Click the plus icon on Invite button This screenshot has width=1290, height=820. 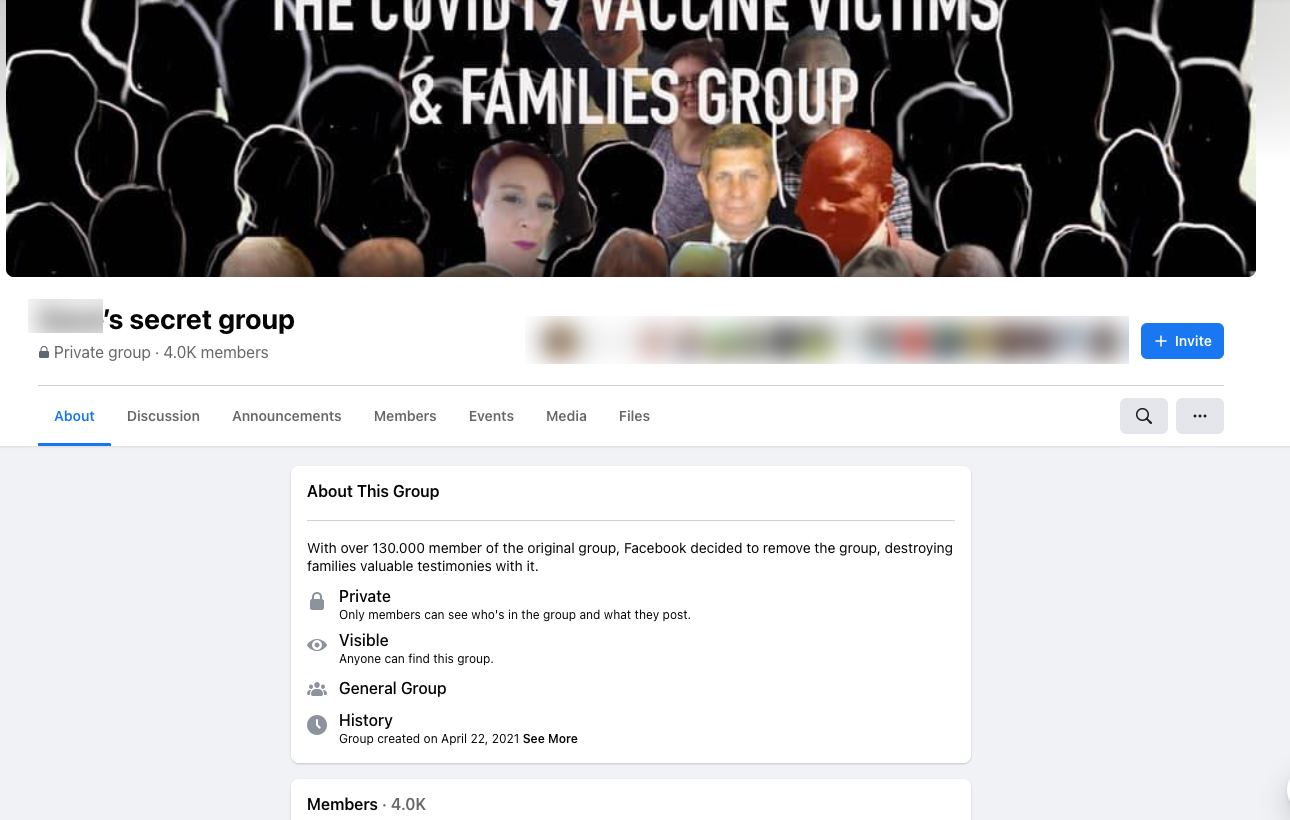coord(1161,341)
